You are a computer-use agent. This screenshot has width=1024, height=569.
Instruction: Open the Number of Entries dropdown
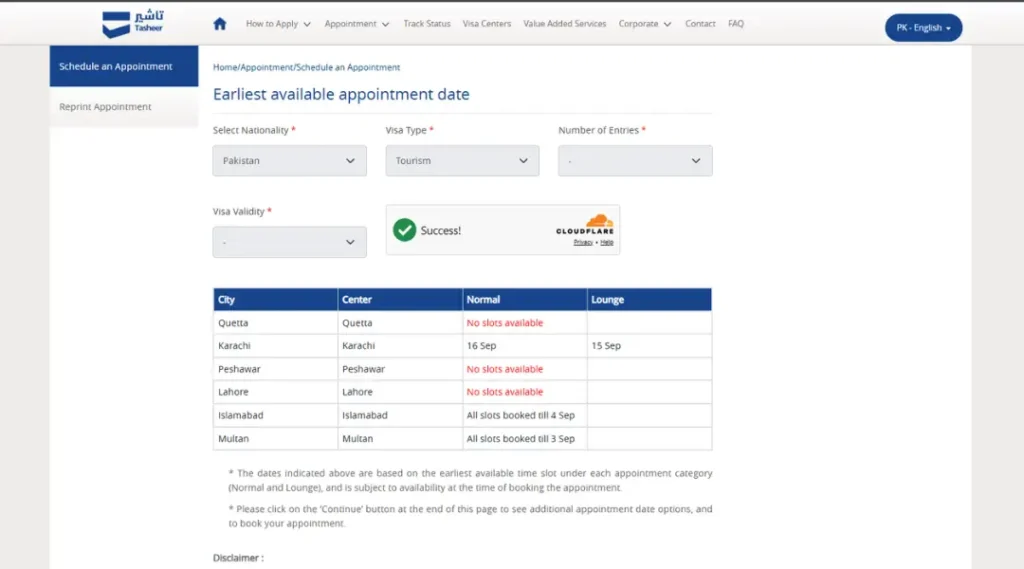[635, 161]
